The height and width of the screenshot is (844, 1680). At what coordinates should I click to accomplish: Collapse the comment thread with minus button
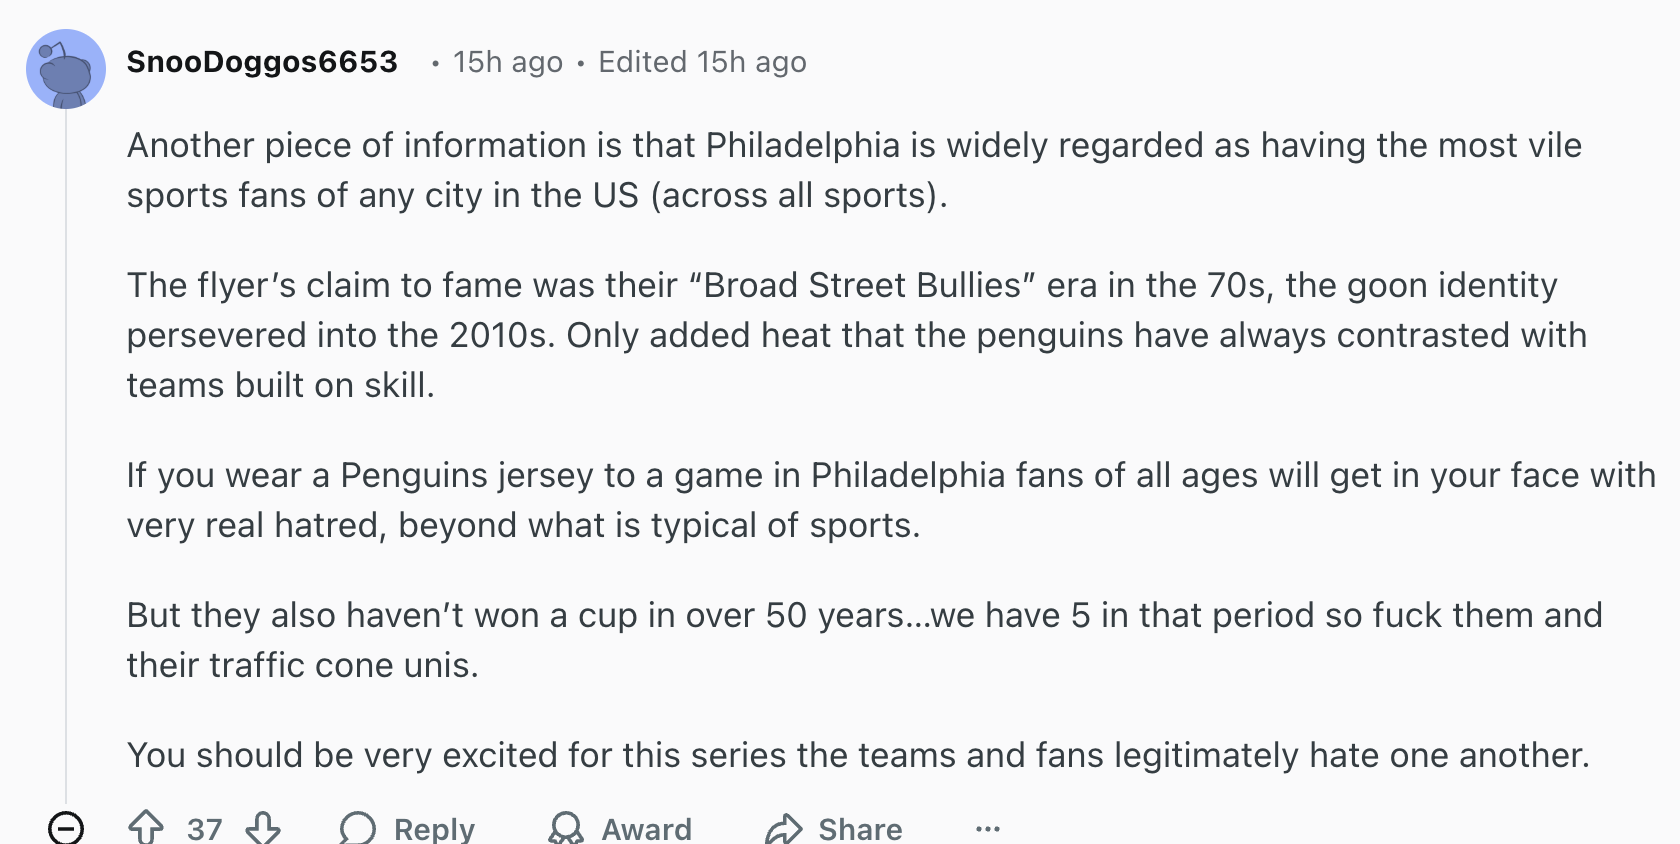[x=66, y=828]
